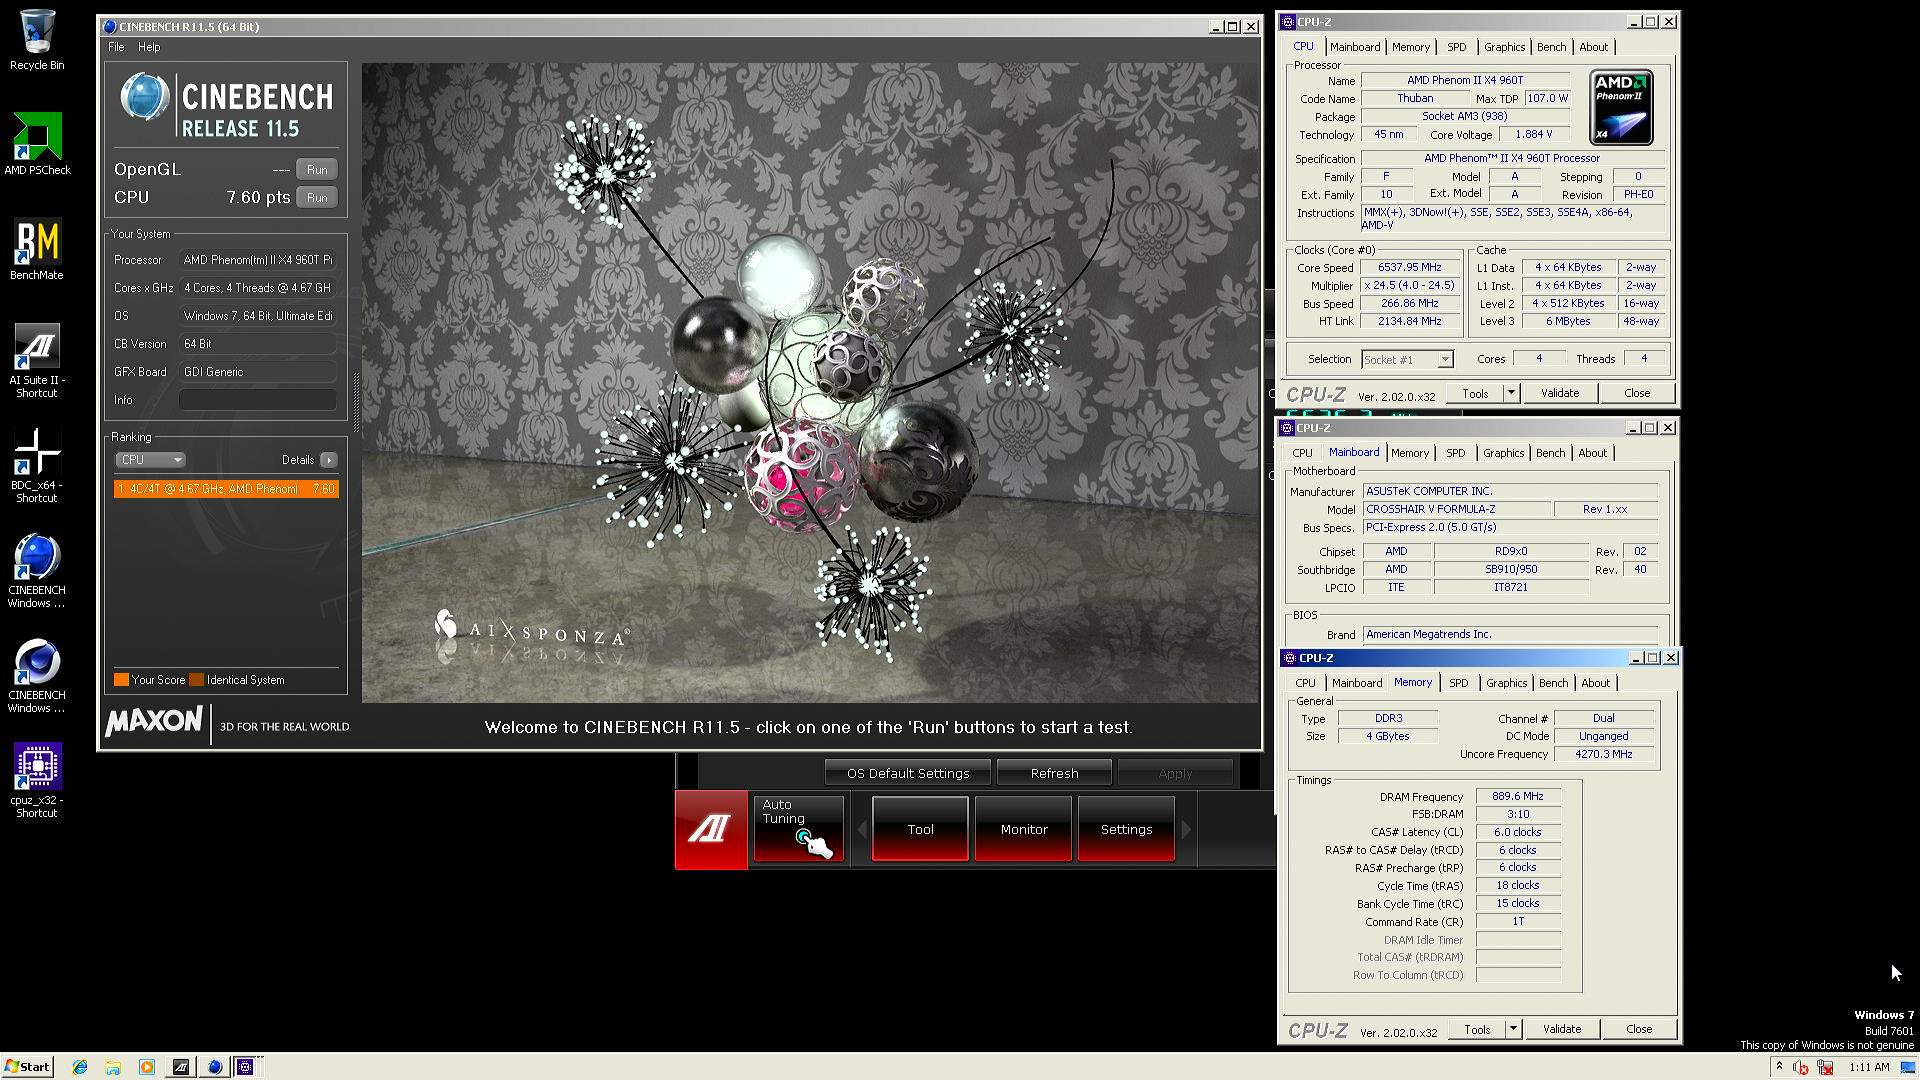Open BDC_x64 shortcut icon
The image size is (1920, 1080).
pyautogui.click(x=37, y=466)
